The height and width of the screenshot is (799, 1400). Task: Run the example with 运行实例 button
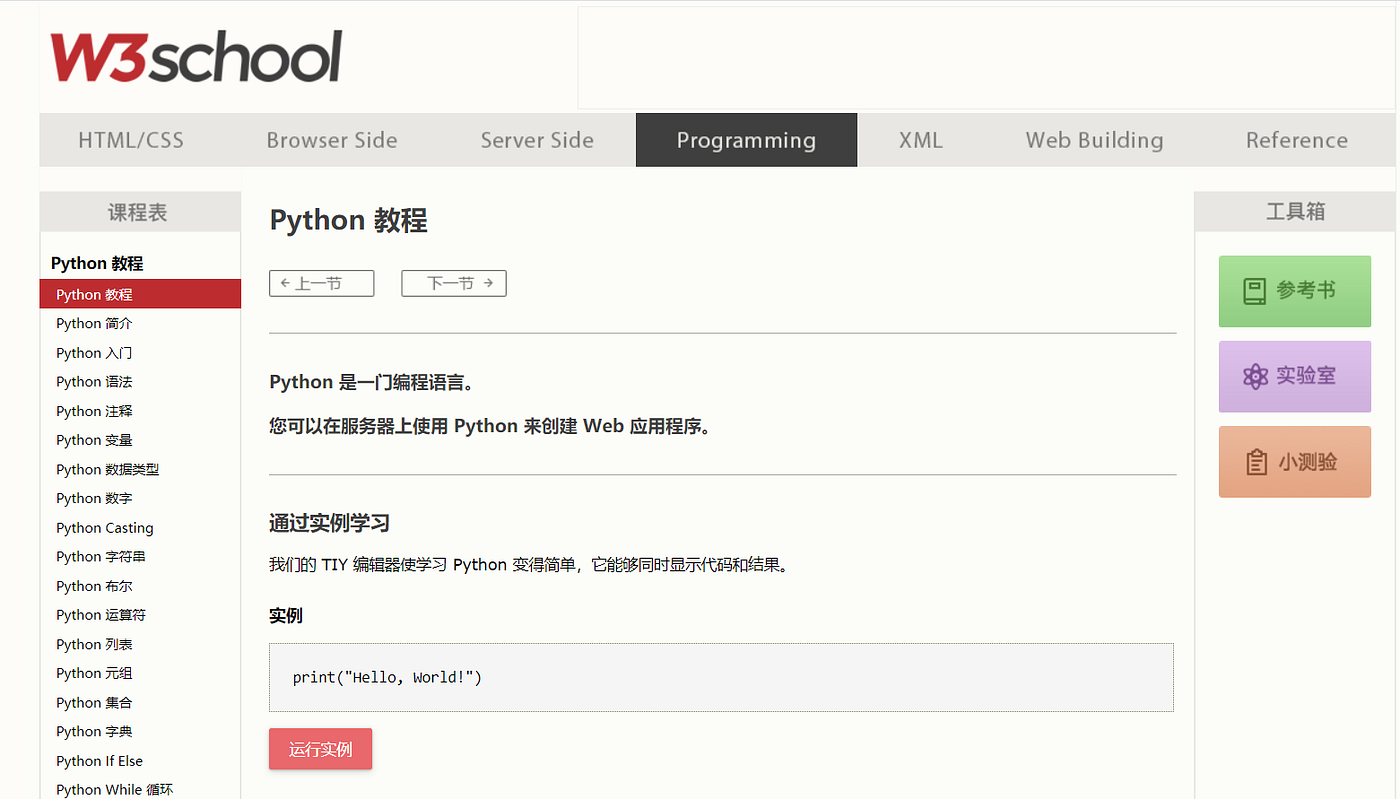tap(320, 748)
